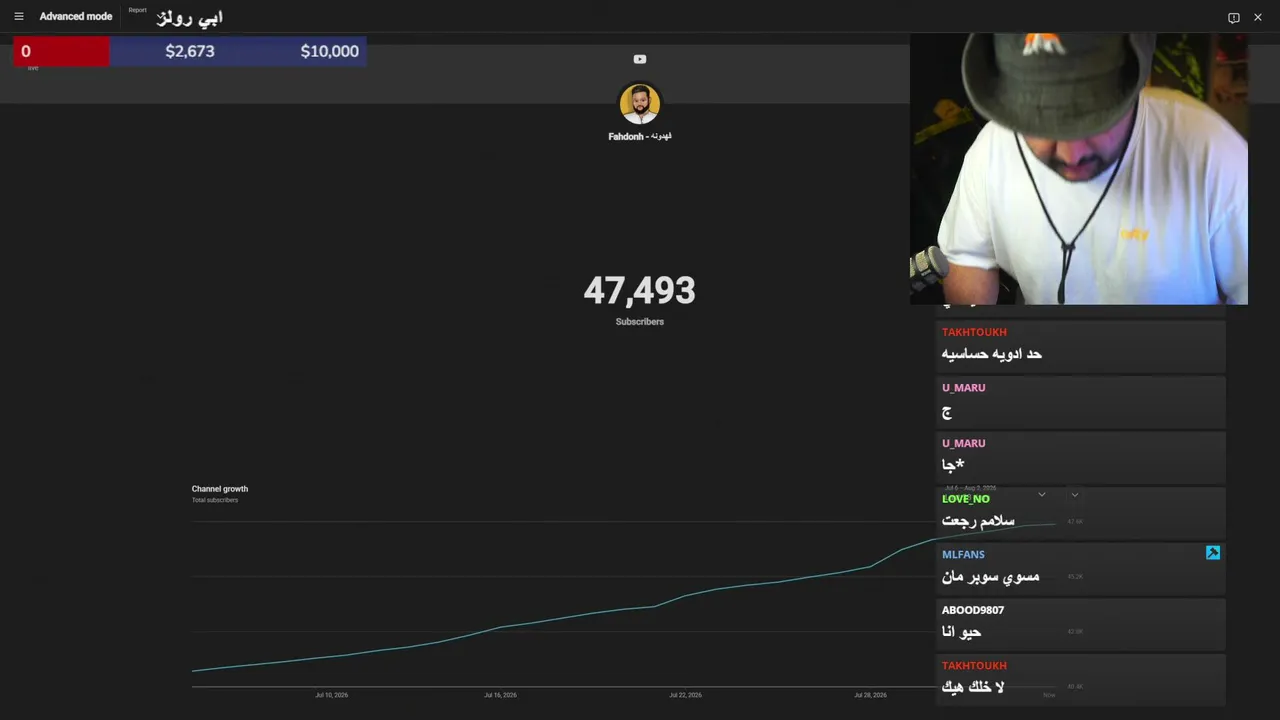Click the Arabic title 'ابي رولز' in header
The width and height of the screenshot is (1280, 720).
pos(189,18)
